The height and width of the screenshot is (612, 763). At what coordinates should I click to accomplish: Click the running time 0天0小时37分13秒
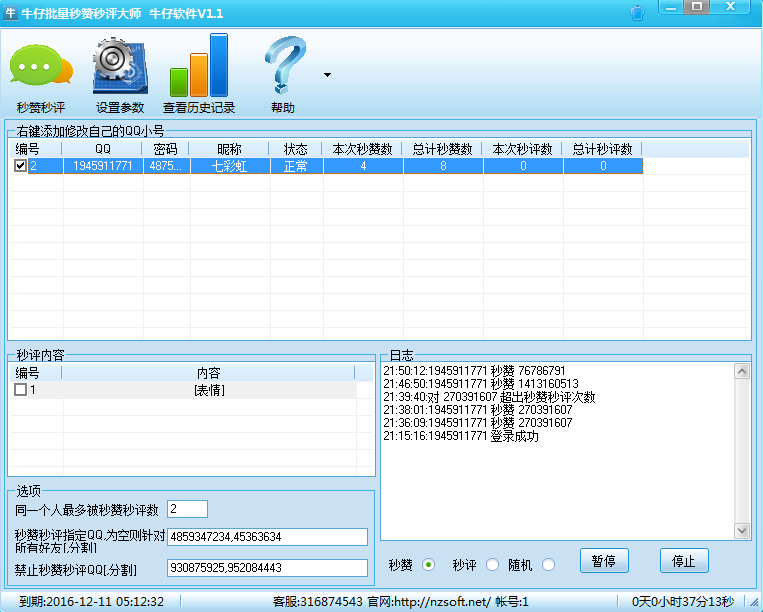pos(683,602)
